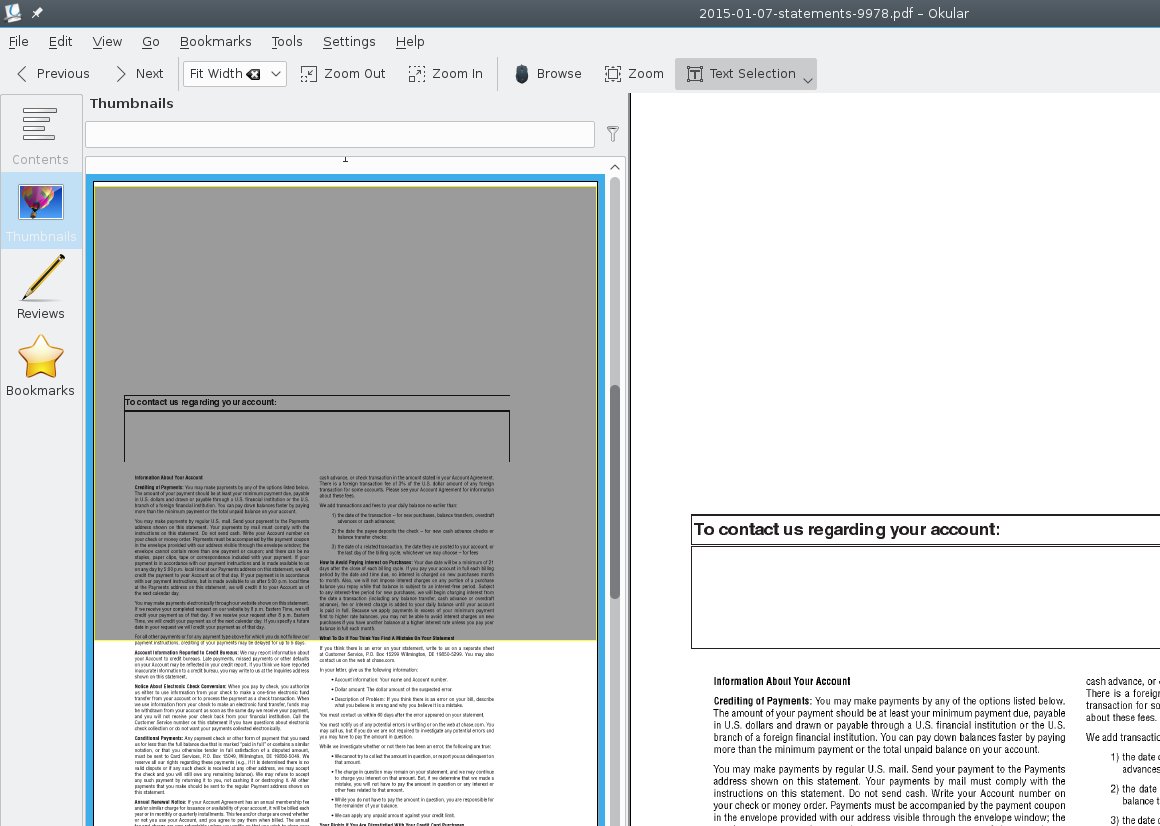Select the page thumbnail in the panel
The height and width of the screenshot is (826, 1160).
point(345,500)
